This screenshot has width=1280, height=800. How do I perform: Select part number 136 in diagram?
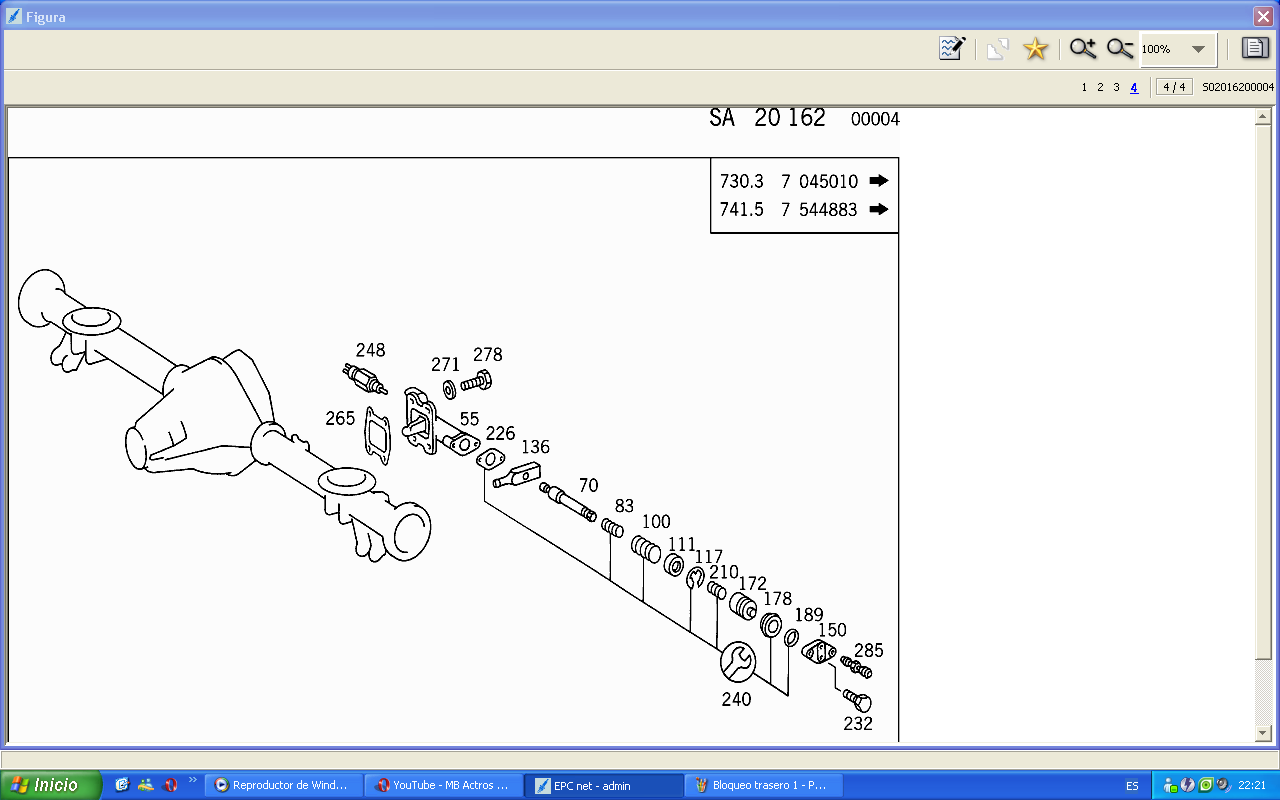535,447
